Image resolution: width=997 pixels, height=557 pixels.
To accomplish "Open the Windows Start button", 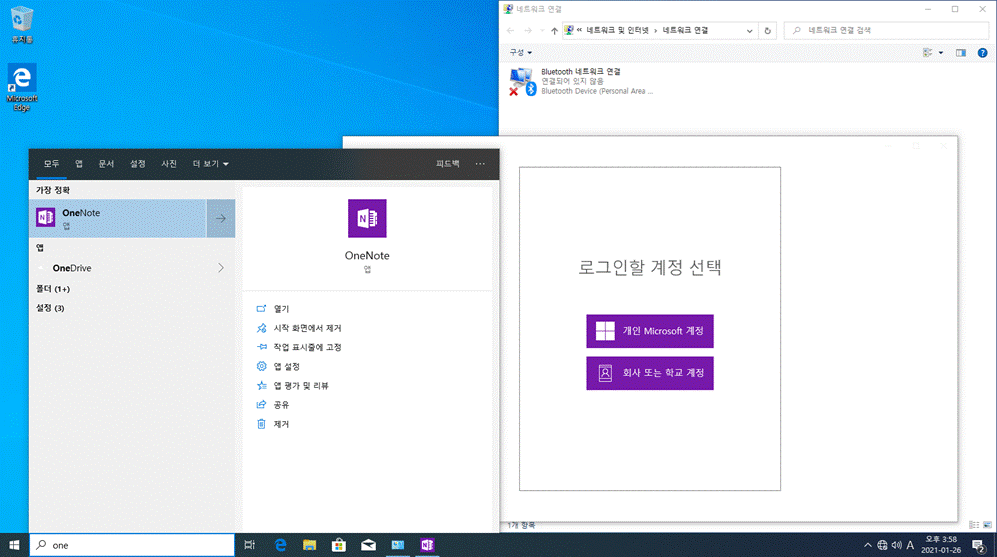I will [x=14, y=545].
